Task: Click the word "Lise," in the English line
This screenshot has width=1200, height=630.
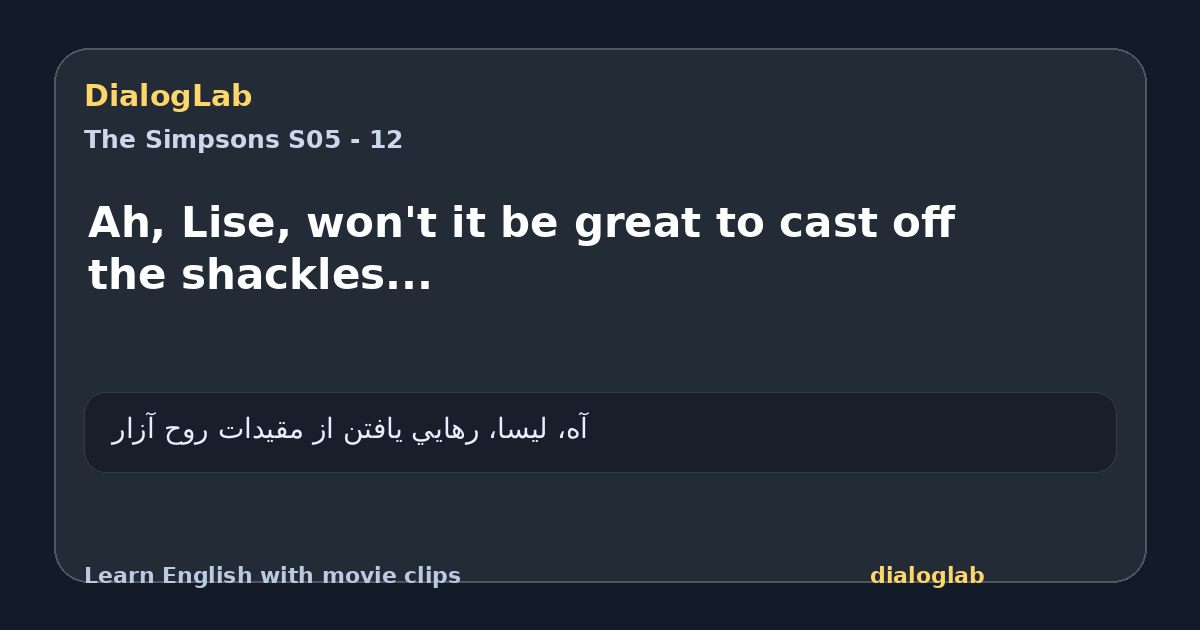Action: [x=236, y=223]
